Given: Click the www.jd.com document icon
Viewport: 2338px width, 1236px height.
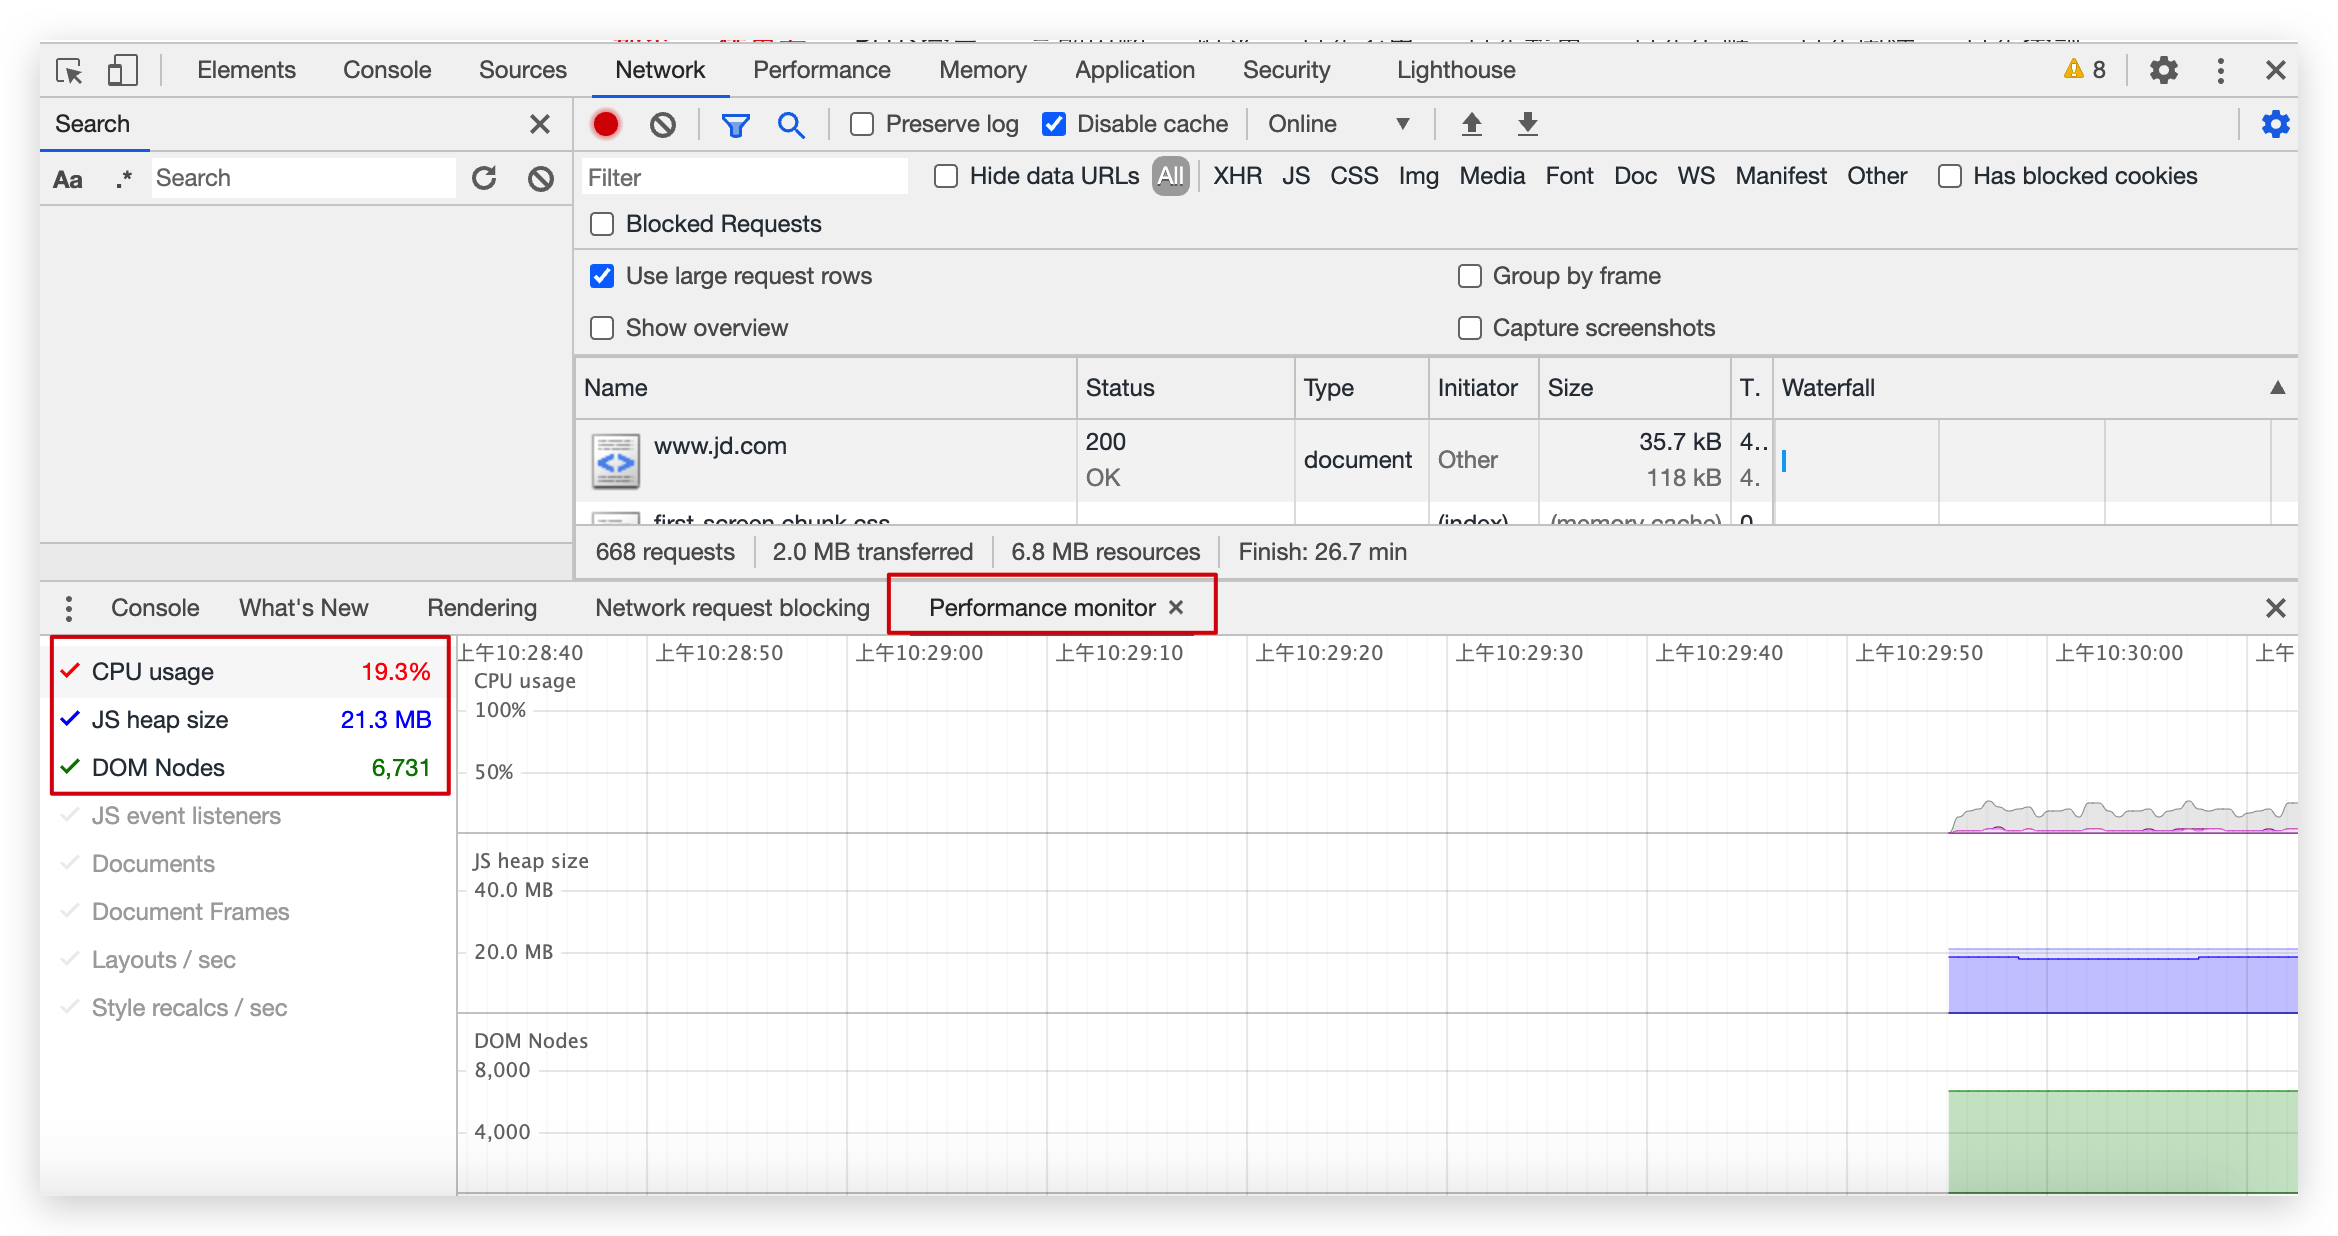Looking at the screenshot, I should point(615,461).
